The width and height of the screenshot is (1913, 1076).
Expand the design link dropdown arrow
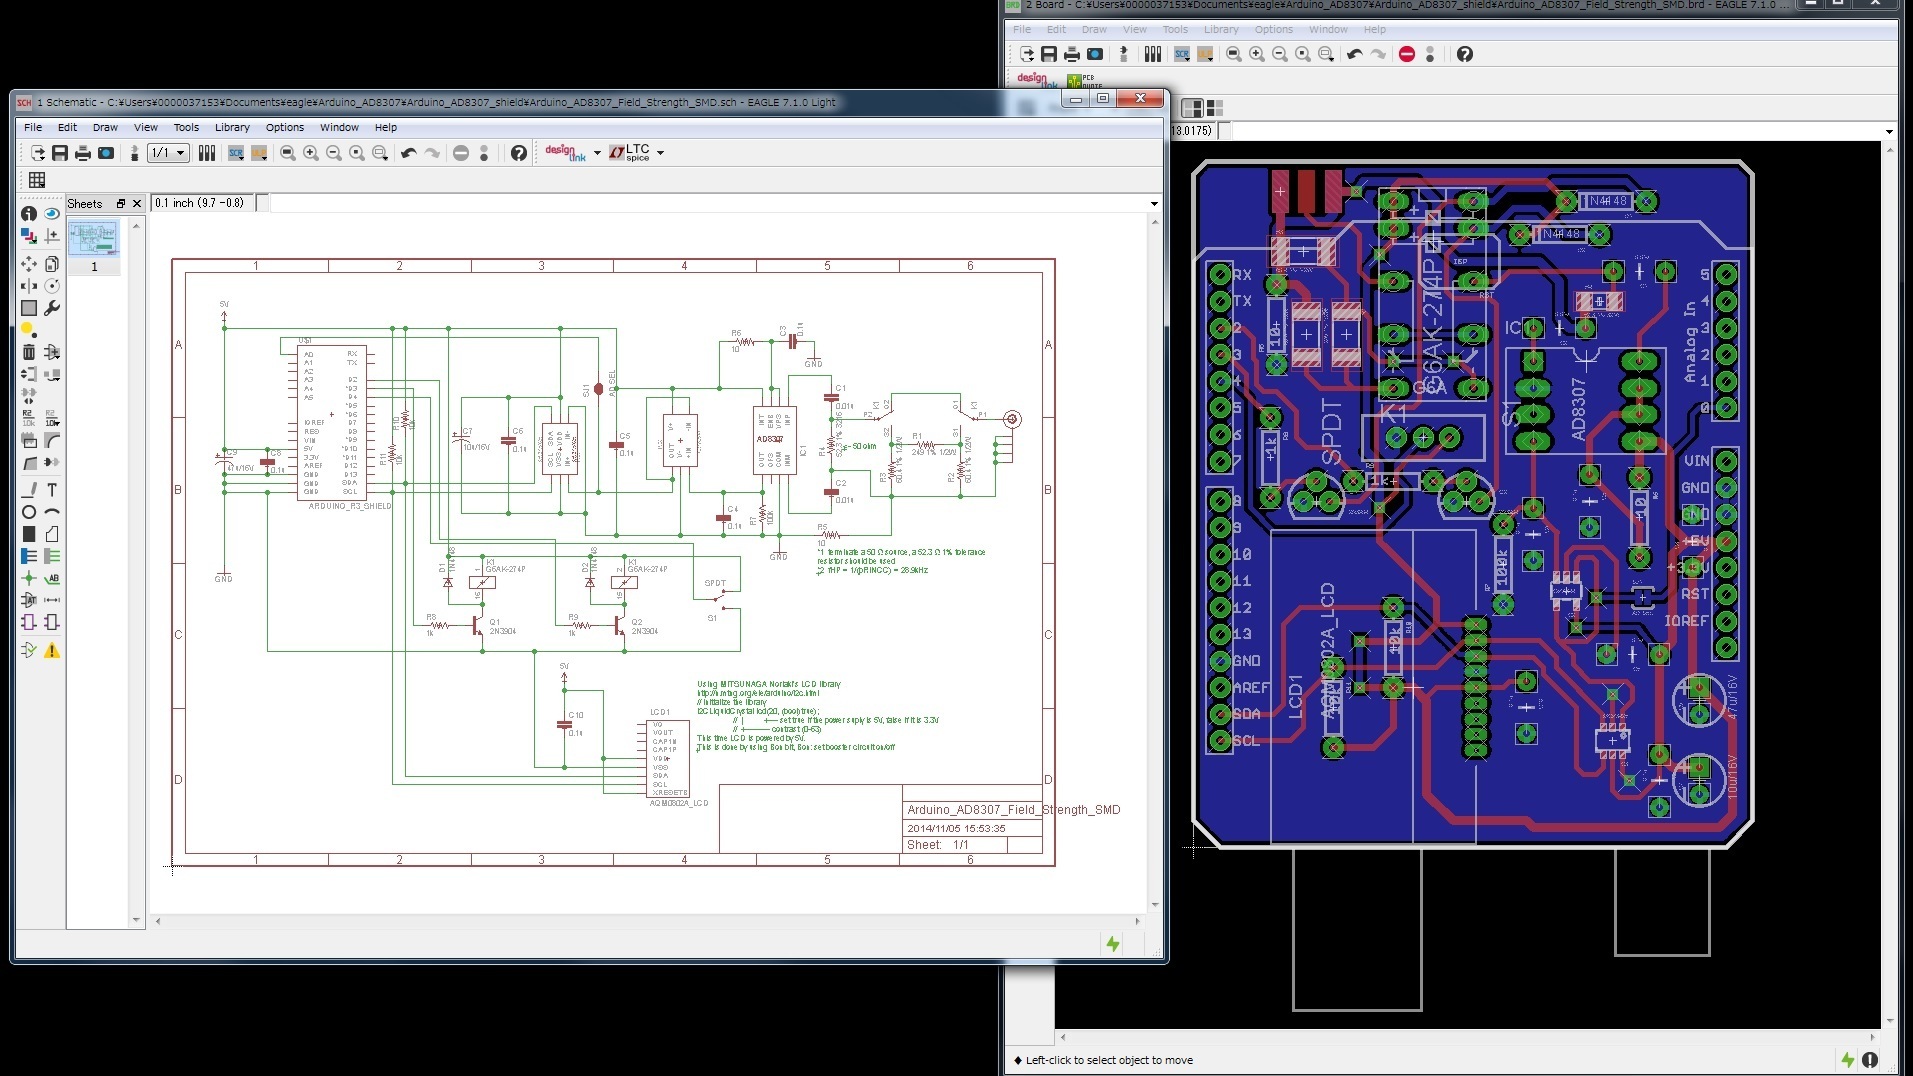pyautogui.click(x=597, y=153)
